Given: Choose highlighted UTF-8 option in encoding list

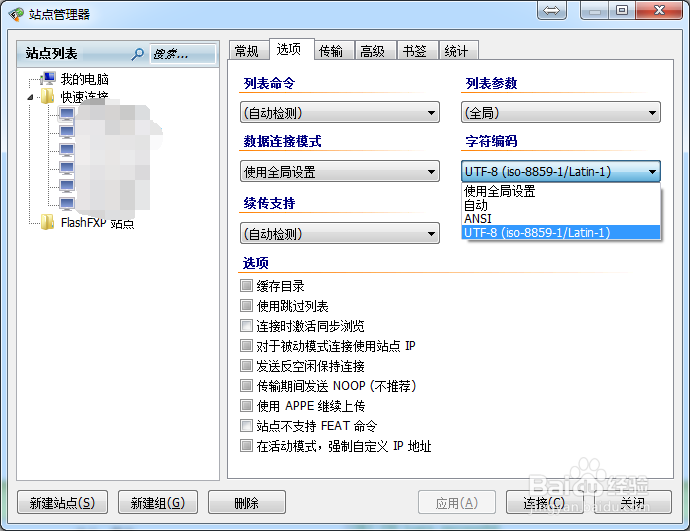Looking at the screenshot, I should point(561,232).
